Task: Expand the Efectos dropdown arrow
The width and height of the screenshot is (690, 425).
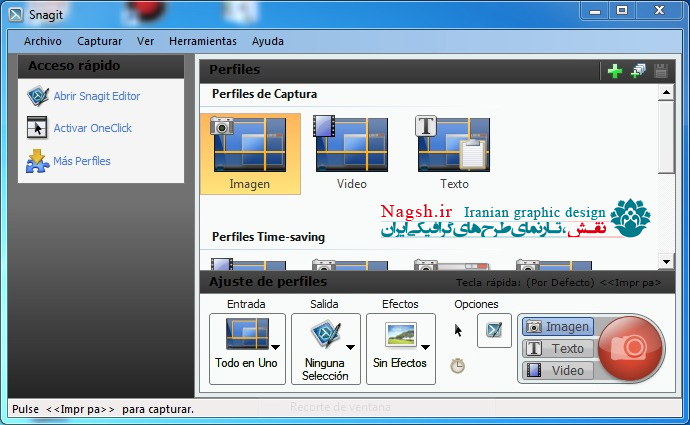Action: [x=425, y=347]
